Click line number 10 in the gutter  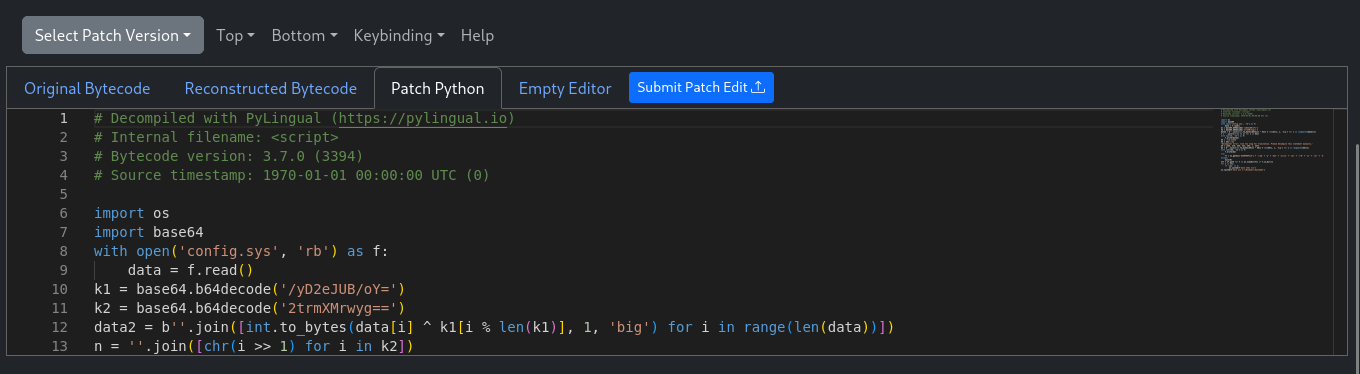[x=59, y=289]
